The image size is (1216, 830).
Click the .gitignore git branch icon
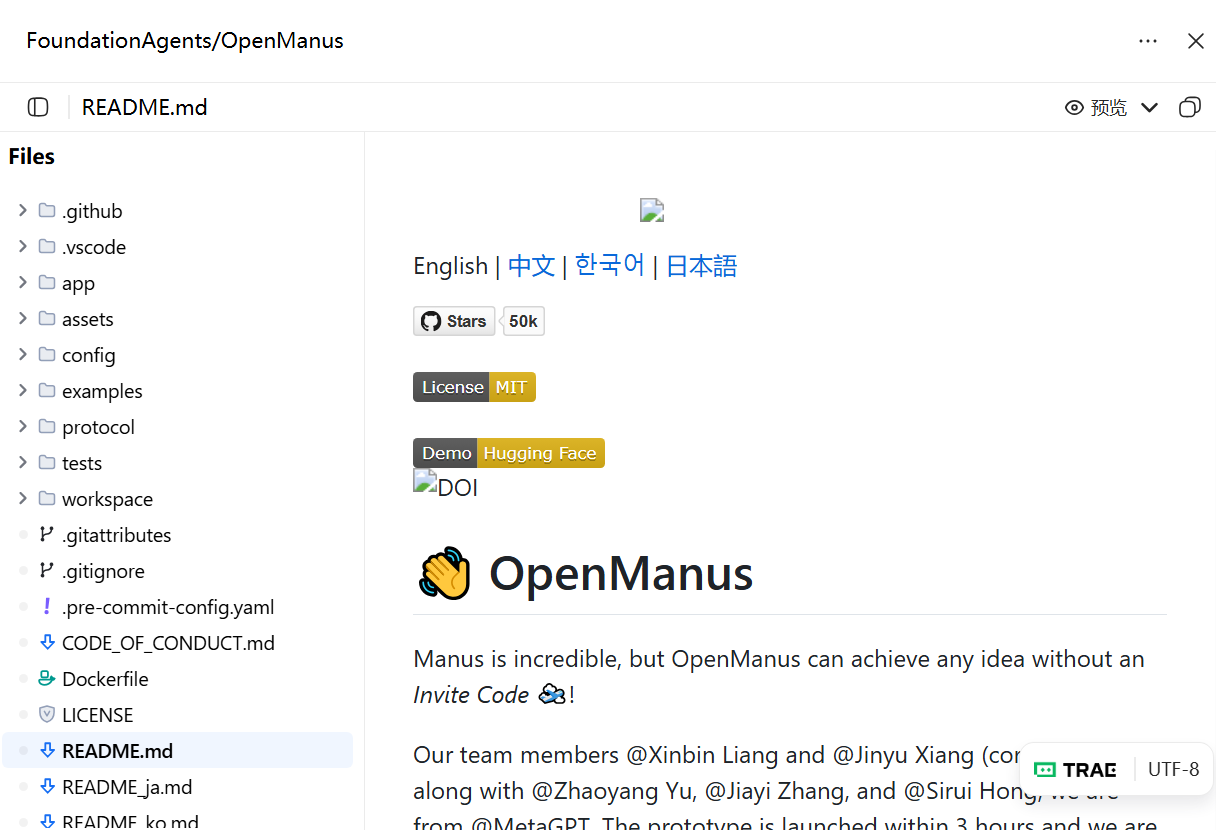(x=46, y=571)
